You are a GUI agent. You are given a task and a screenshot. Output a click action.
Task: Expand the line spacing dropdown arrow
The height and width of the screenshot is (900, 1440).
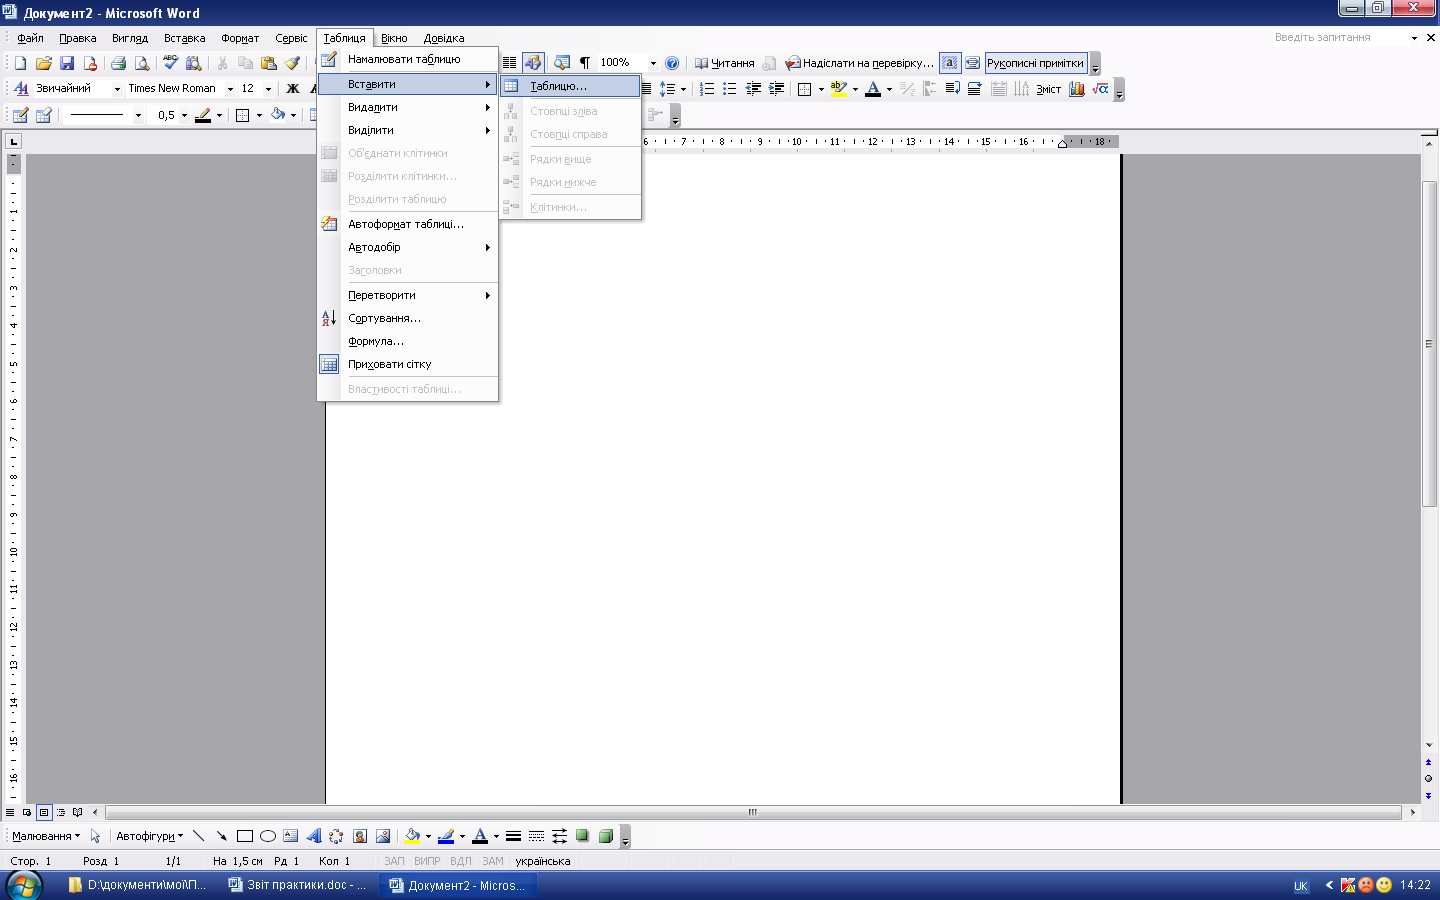[x=683, y=89]
